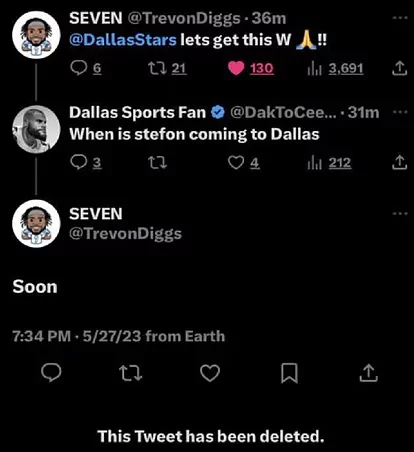Open more options on the 'Soon' tweet
This screenshot has height=452, width=414.
click(x=400, y=213)
